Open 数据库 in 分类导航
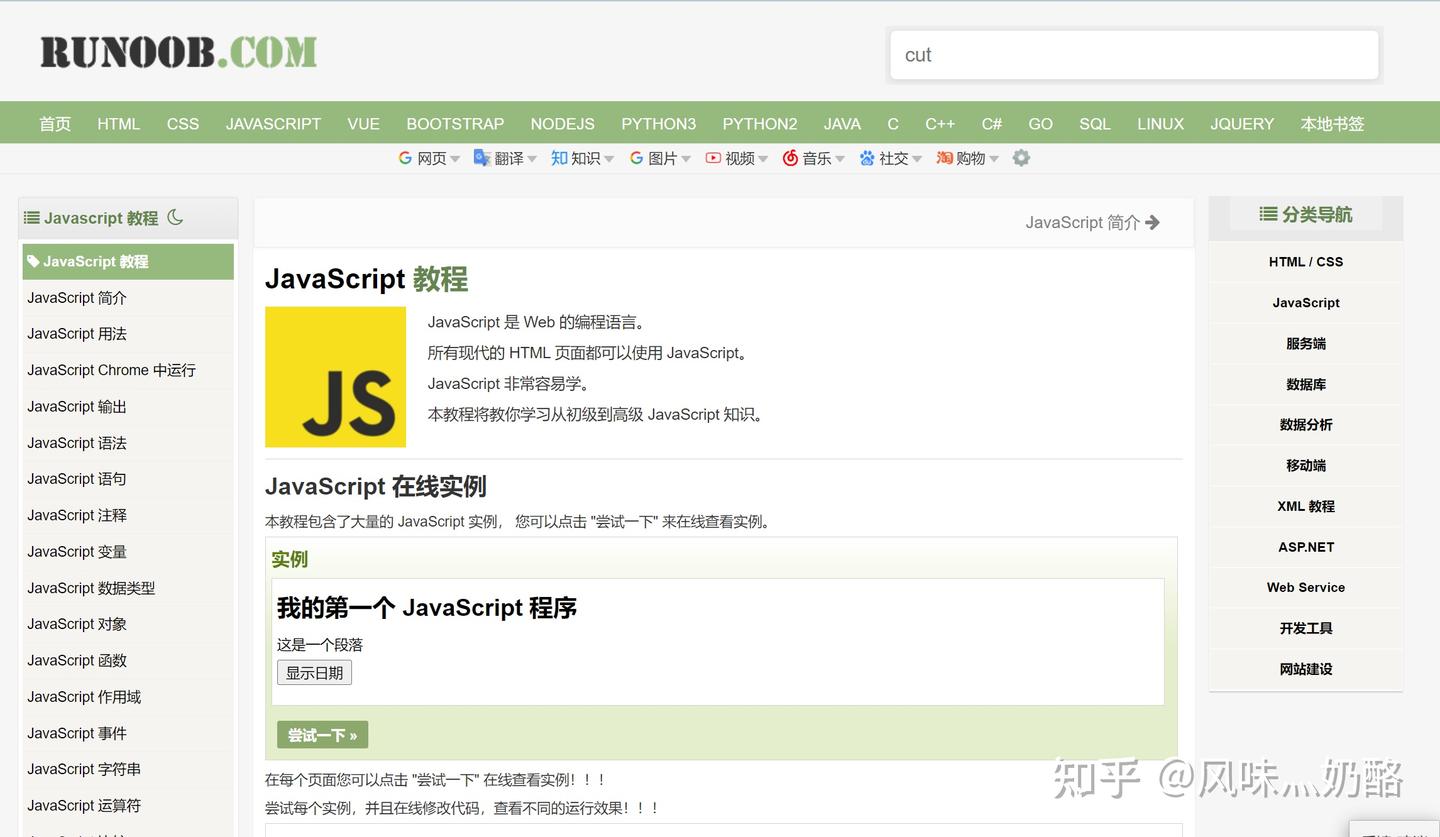The width and height of the screenshot is (1440, 837). pos(1306,385)
